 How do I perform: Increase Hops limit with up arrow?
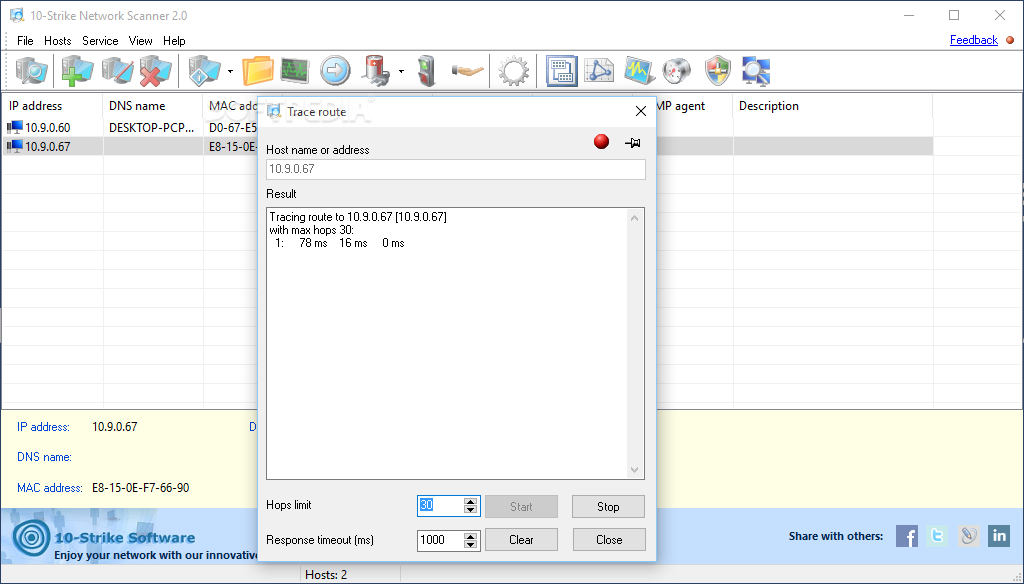pos(470,502)
